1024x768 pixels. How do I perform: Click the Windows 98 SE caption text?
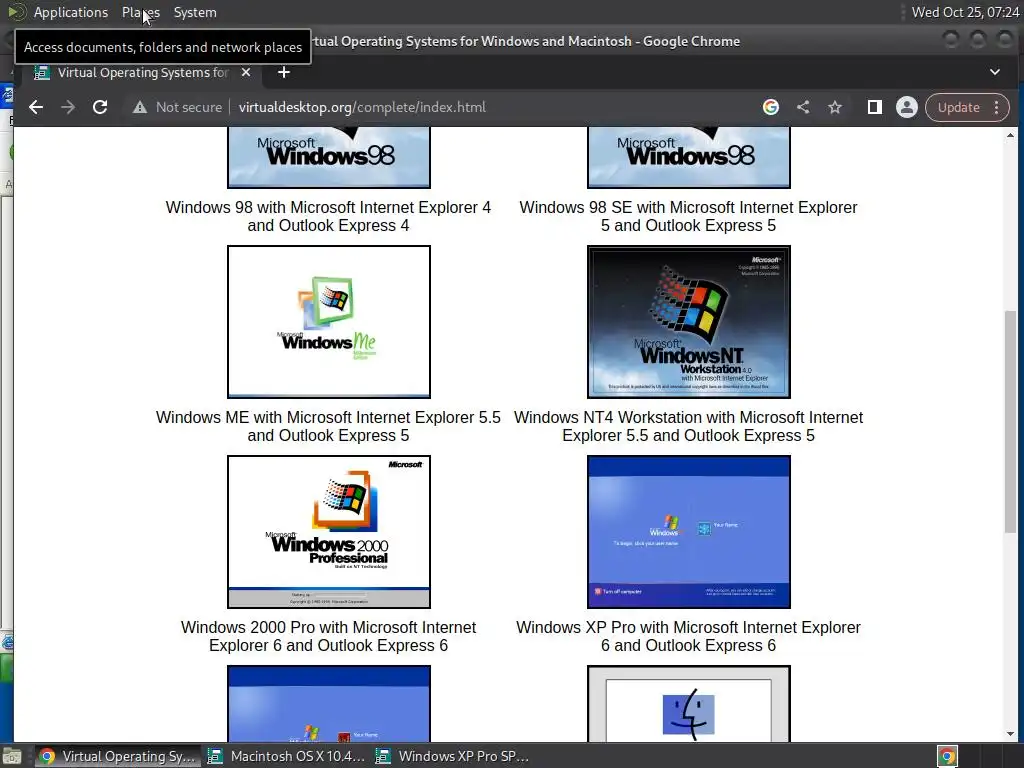pyautogui.click(x=688, y=216)
